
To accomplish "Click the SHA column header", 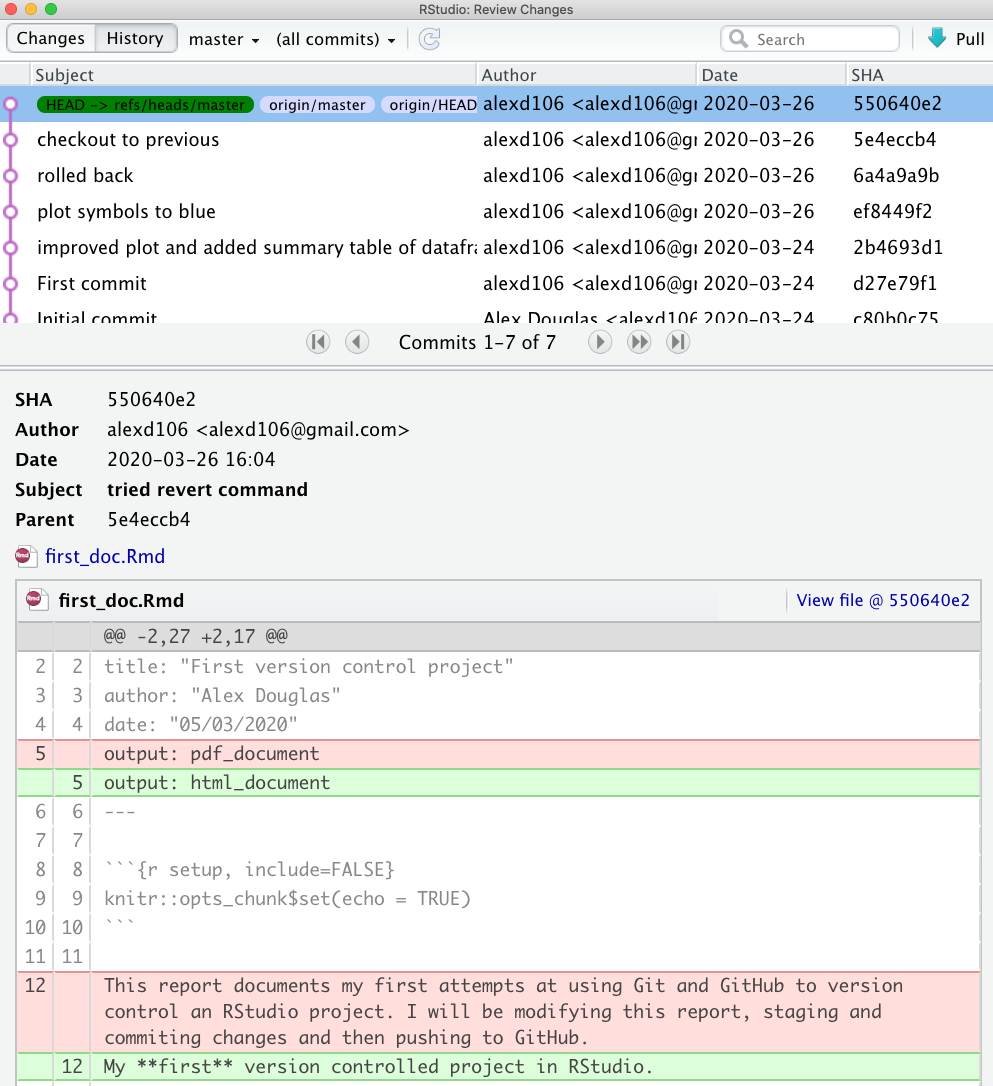I will 867,75.
